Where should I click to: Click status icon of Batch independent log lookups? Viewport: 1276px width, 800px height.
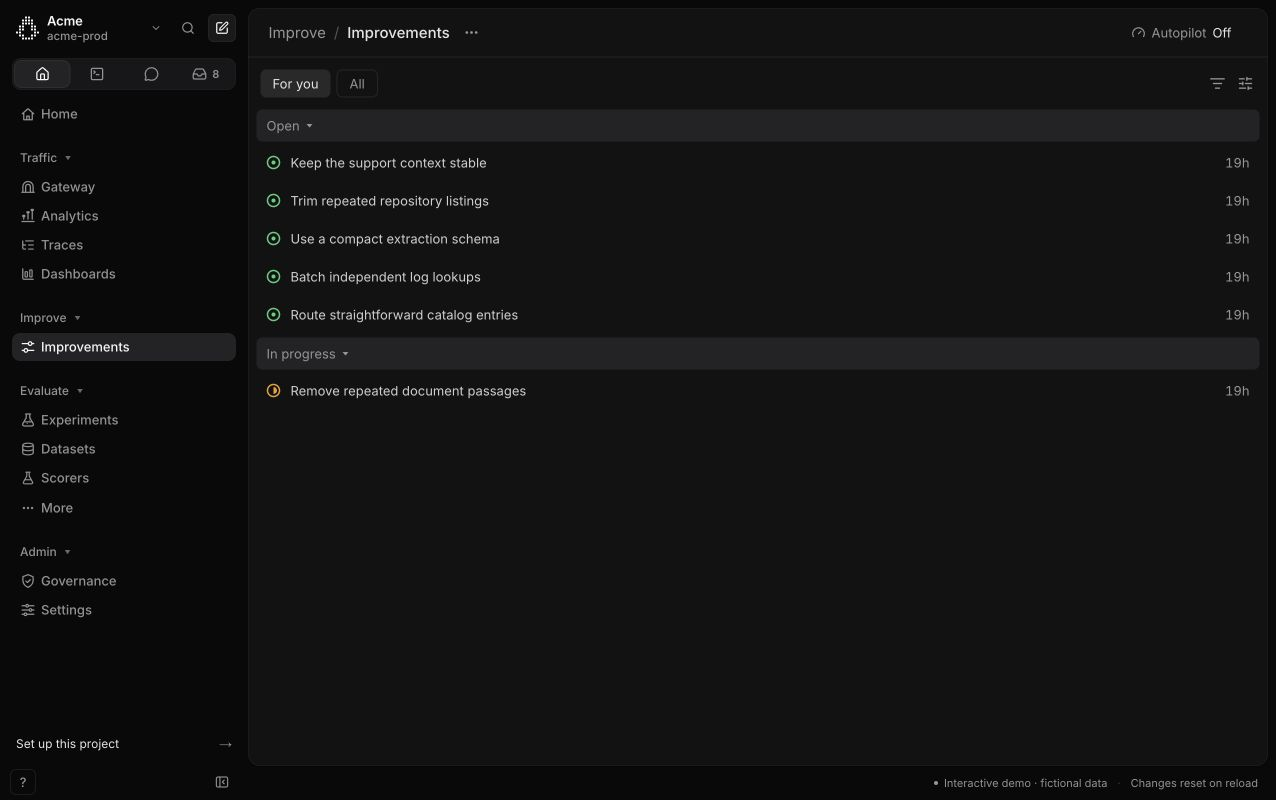(273, 277)
